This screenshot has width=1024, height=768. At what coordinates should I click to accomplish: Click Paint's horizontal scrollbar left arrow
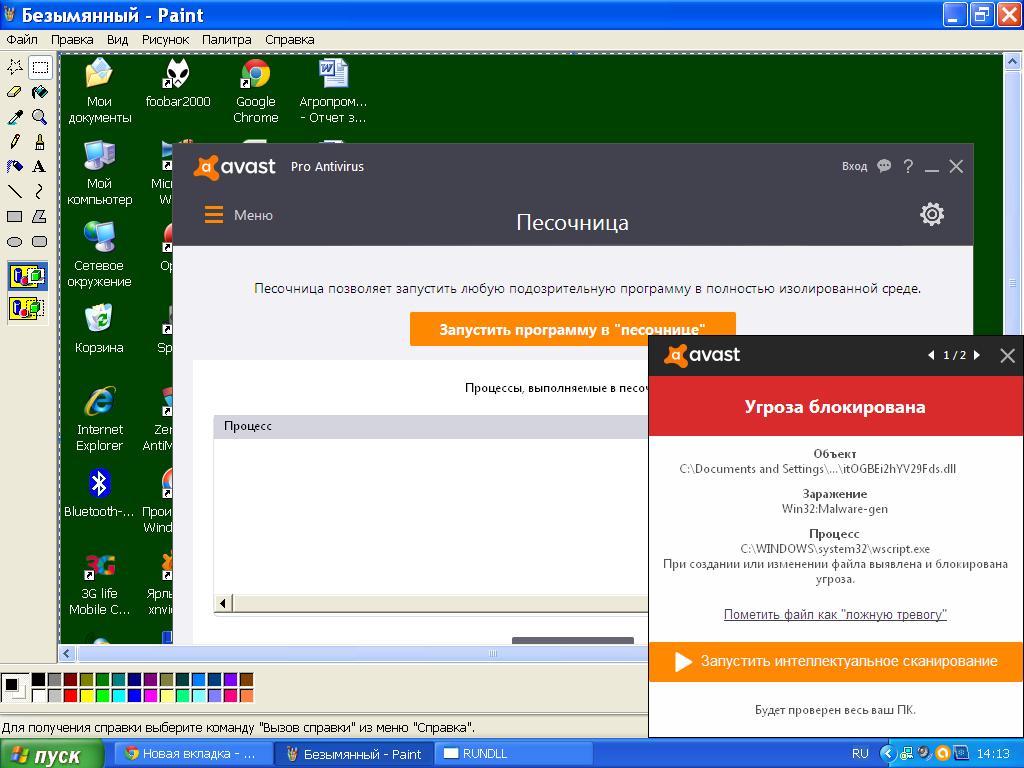[x=67, y=654]
